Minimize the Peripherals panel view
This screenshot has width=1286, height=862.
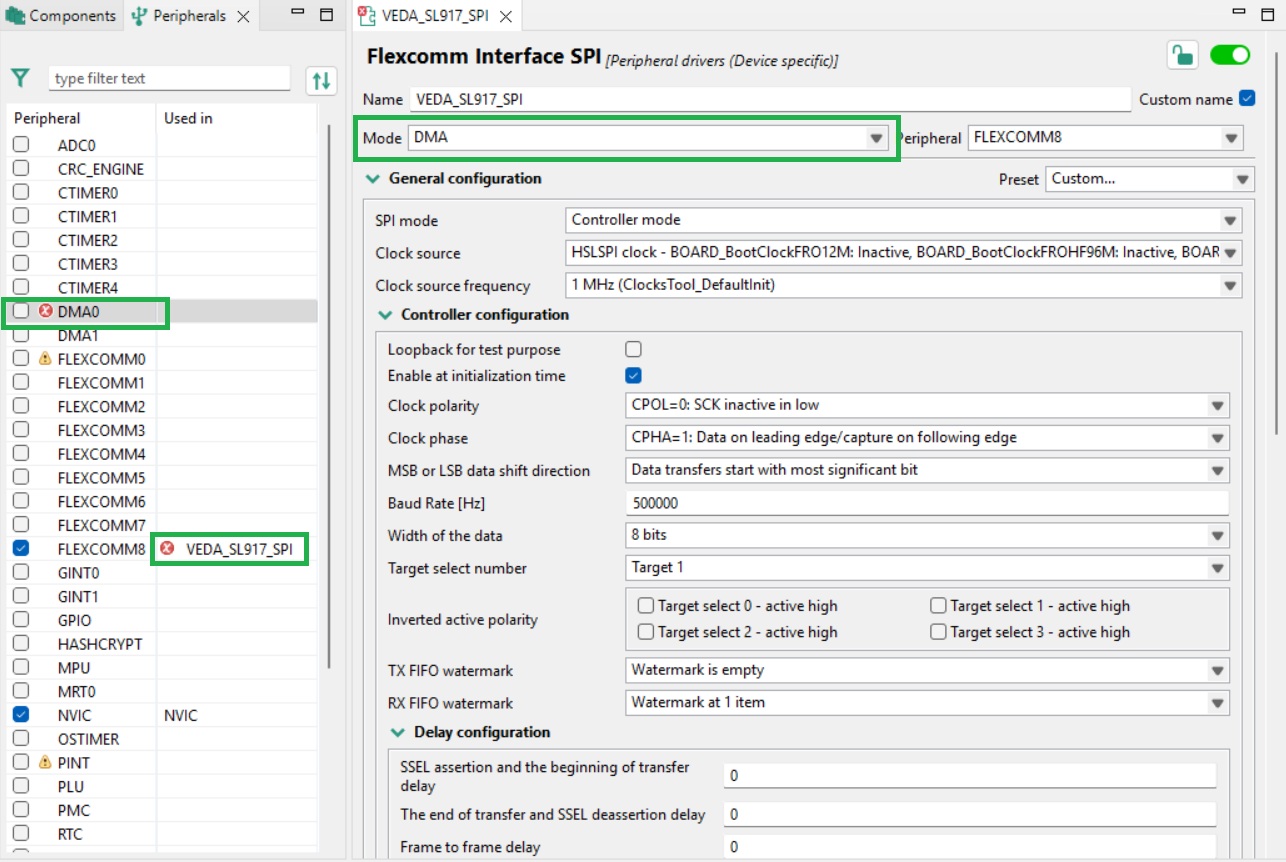point(298,15)
